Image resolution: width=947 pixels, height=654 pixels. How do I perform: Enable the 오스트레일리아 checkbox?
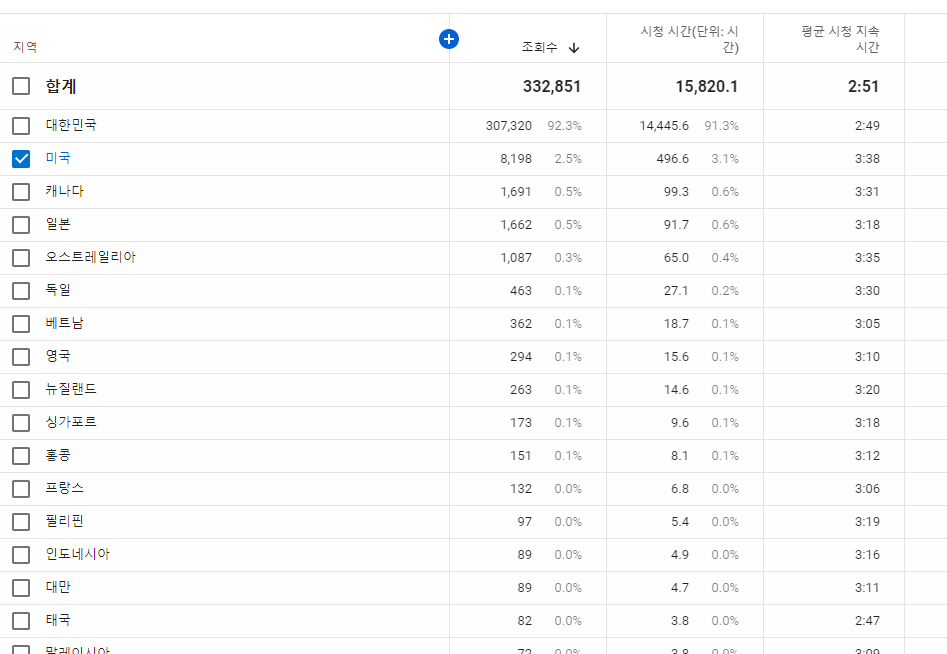pyautogui.click(x=21, y=258)
